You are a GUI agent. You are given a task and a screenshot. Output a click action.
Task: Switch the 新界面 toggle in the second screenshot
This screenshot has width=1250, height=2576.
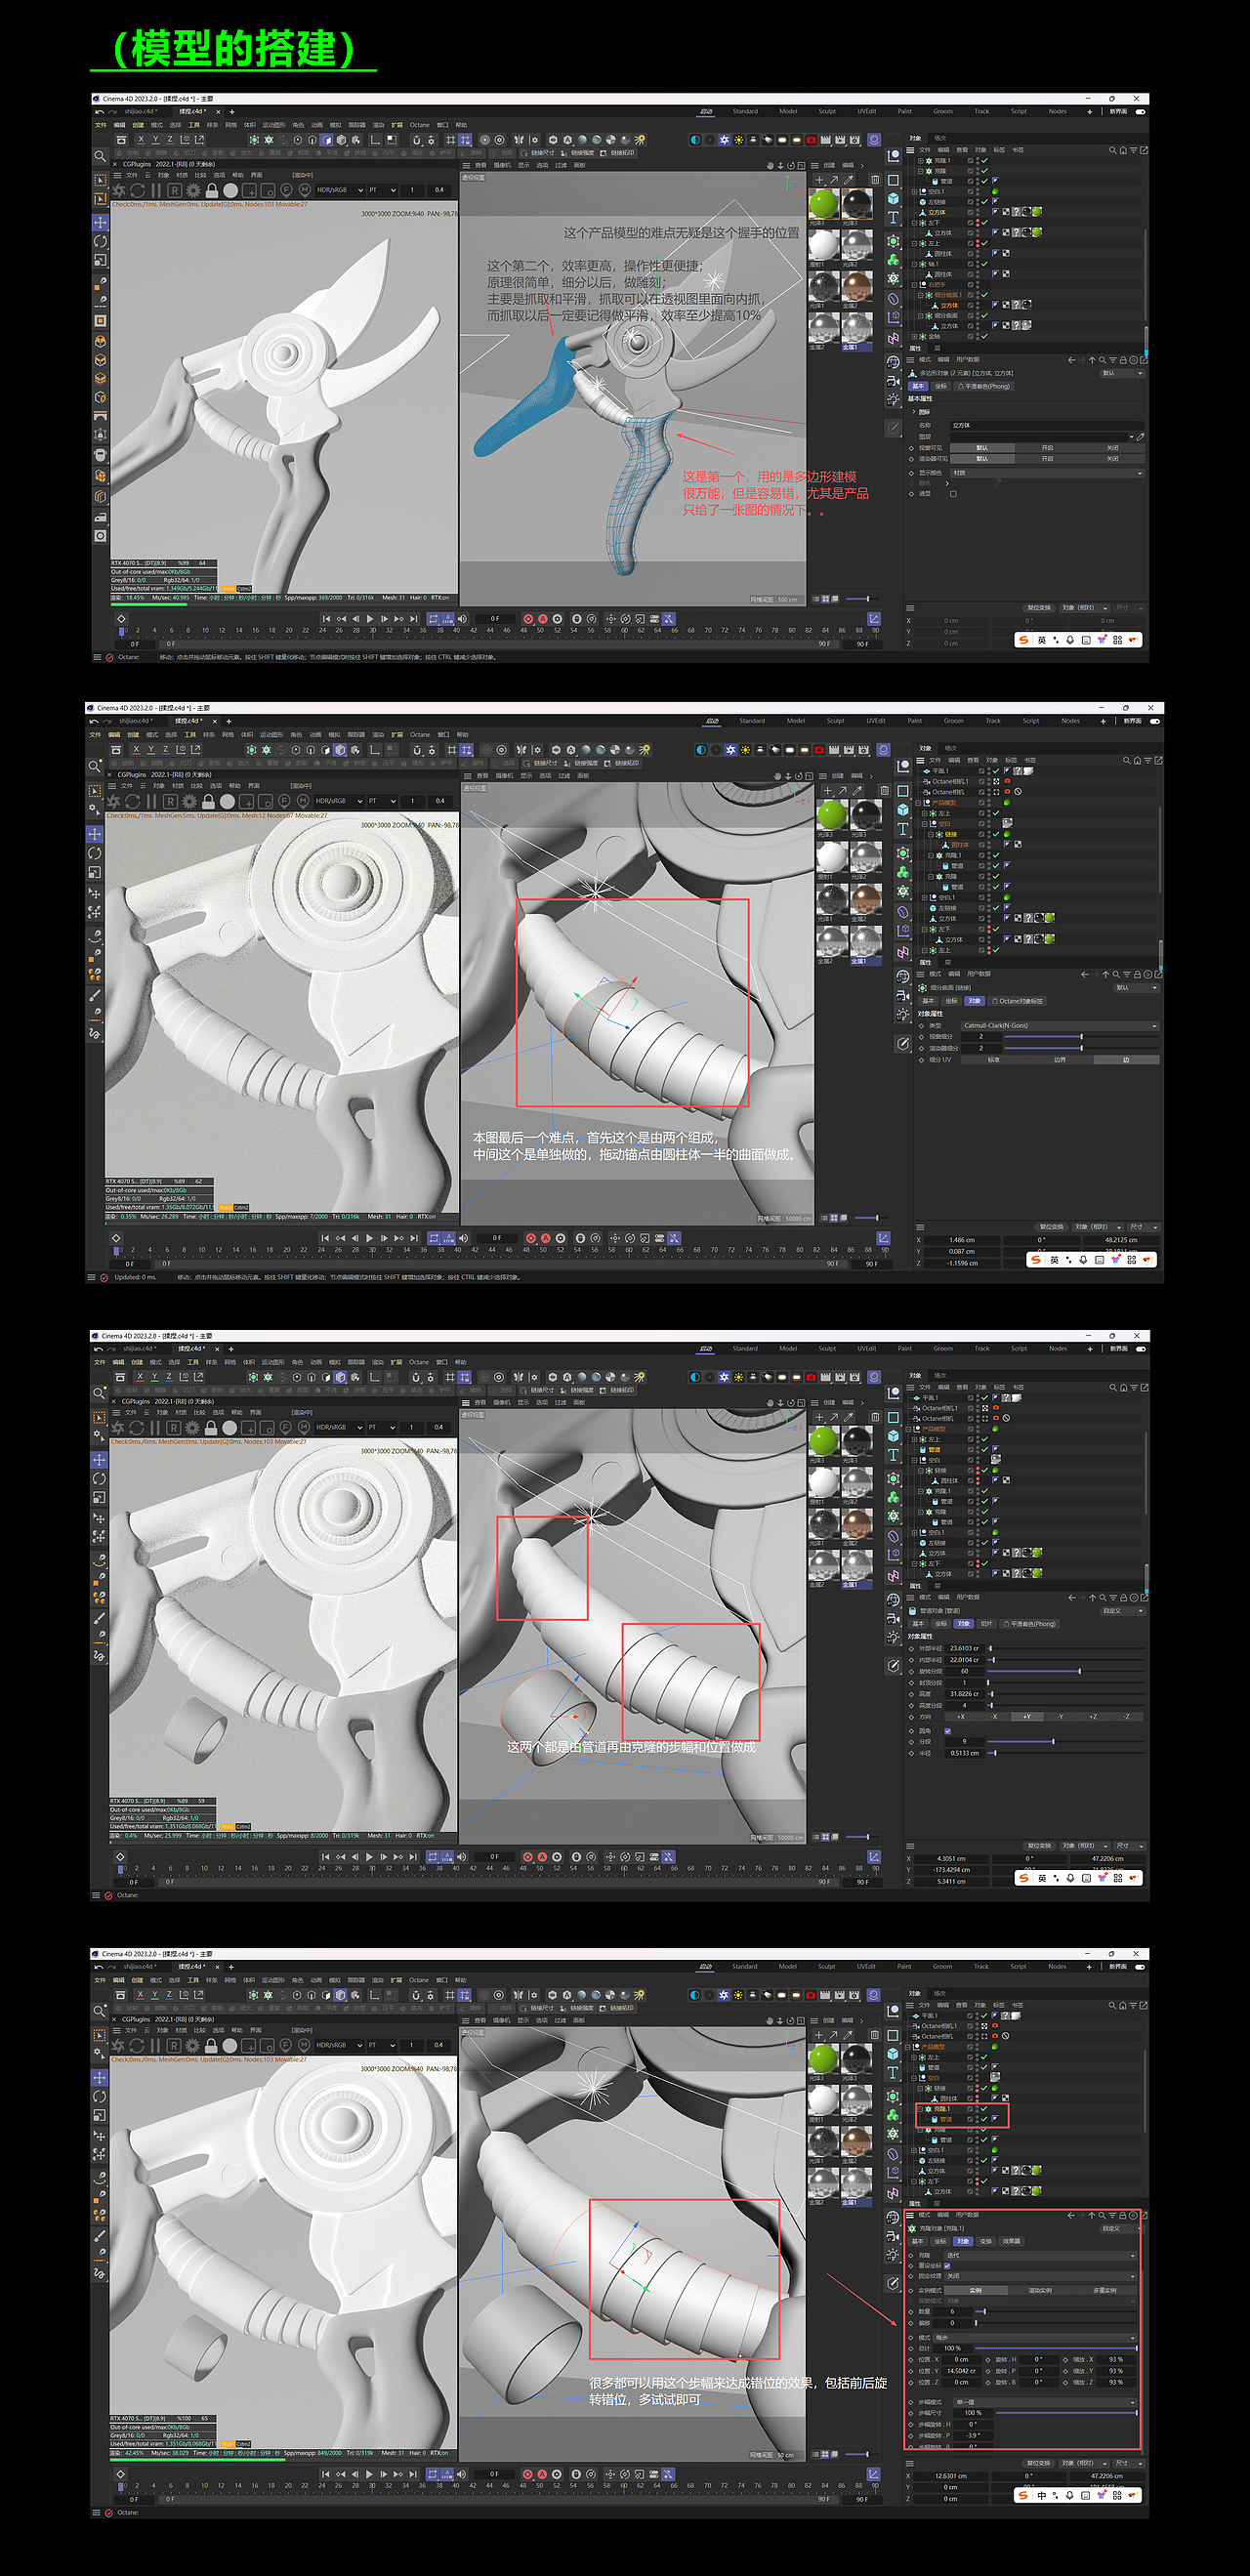point(1155,721)
